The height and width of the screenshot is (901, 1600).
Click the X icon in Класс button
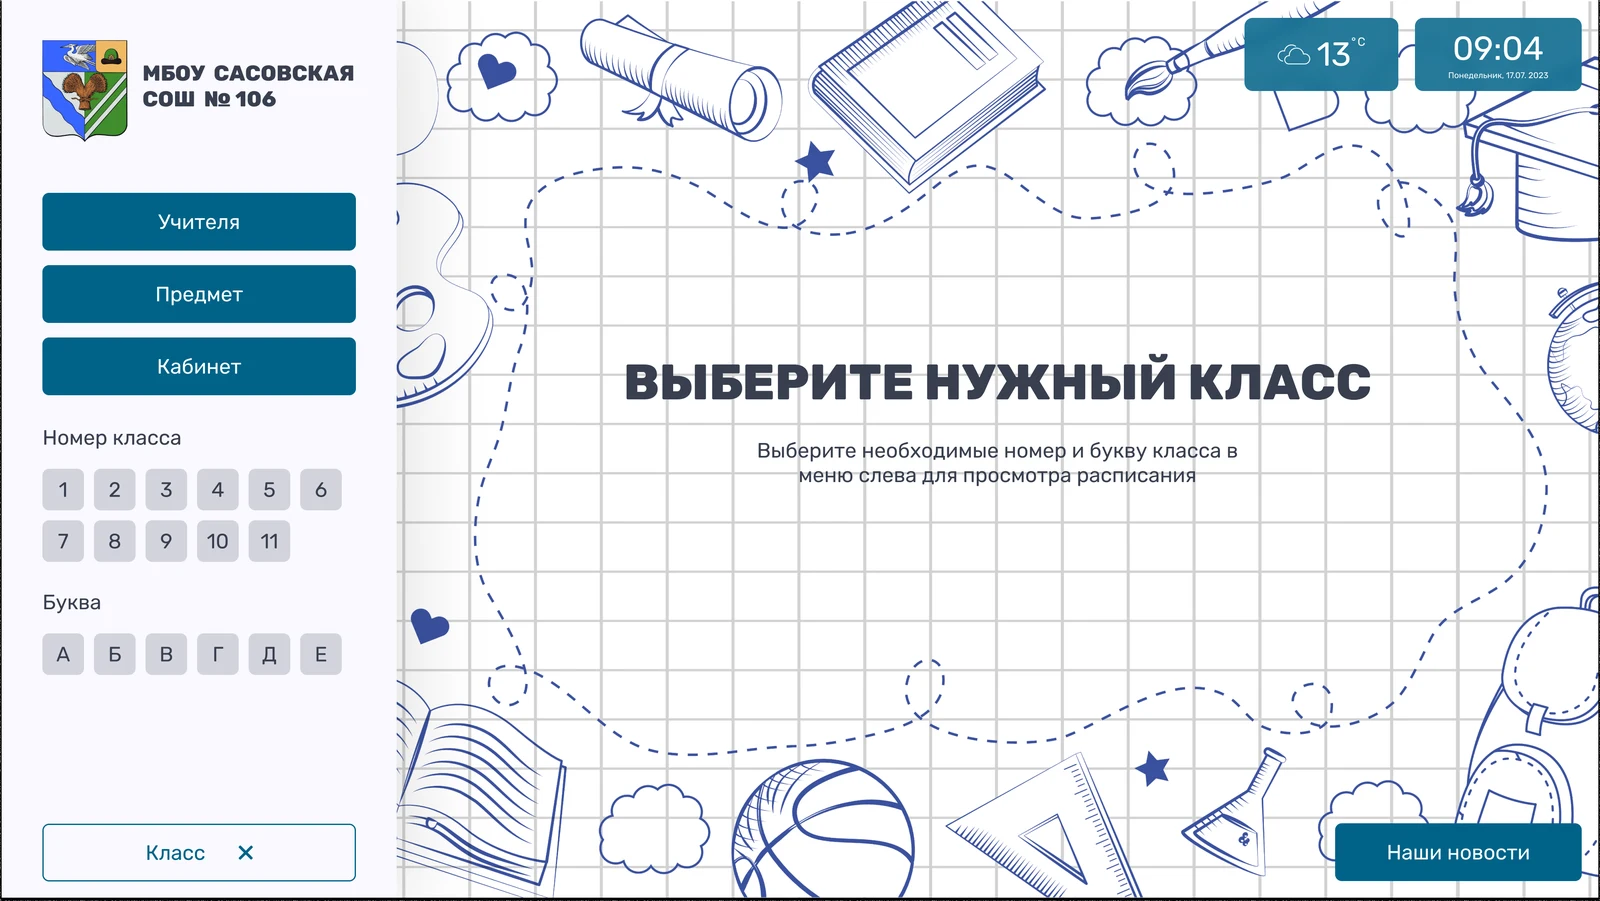coord(246,853)
